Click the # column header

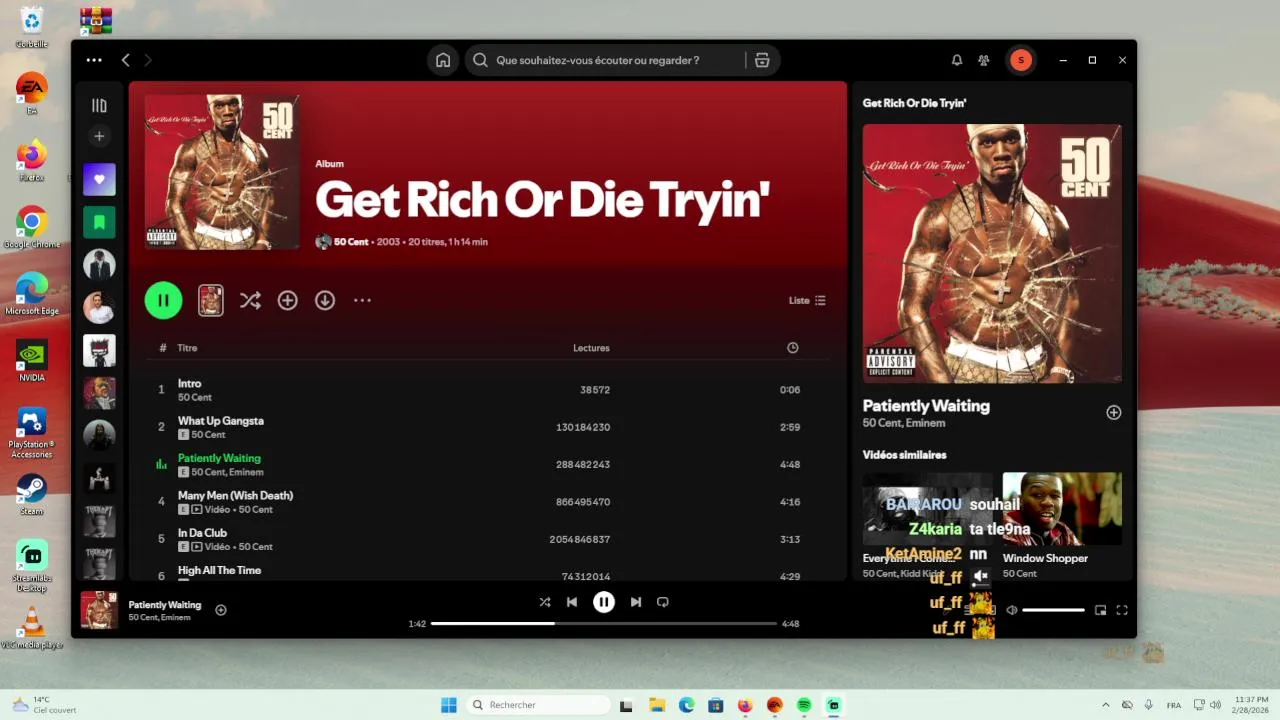pos(162,348)
